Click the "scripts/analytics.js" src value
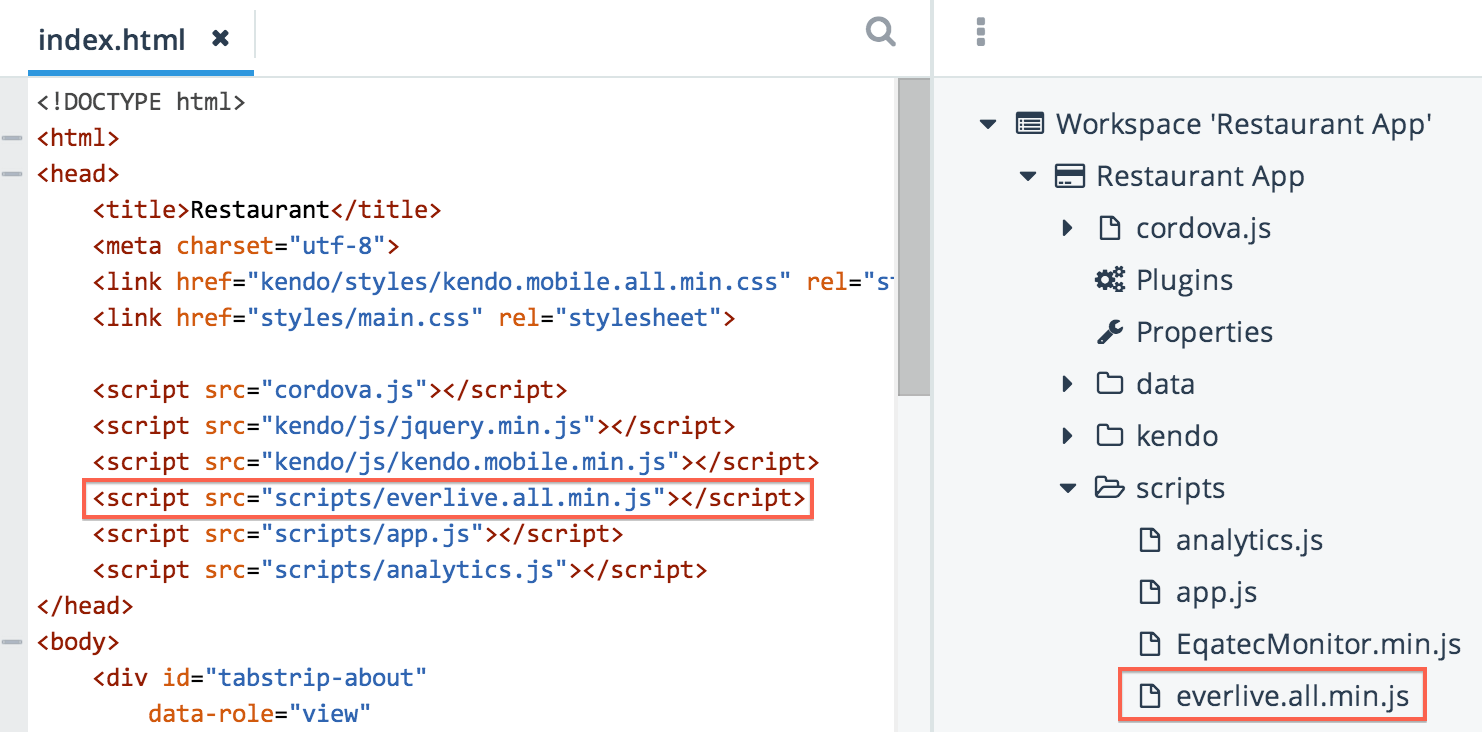This screenshot has height=732, width=1482. pyautogui.click(x=414, y=570)
